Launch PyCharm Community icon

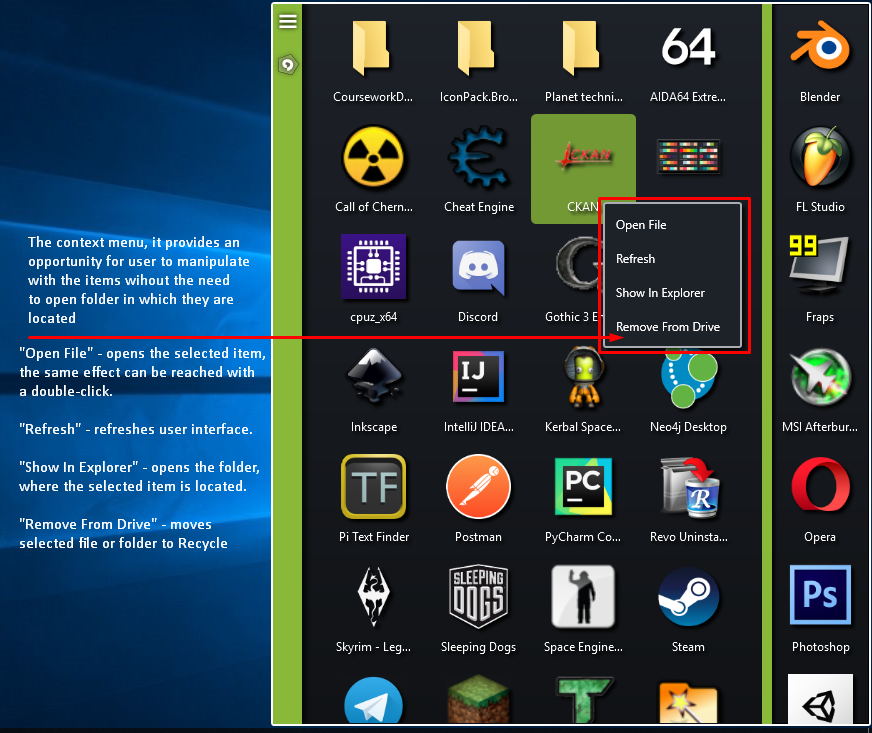(583, 486)
